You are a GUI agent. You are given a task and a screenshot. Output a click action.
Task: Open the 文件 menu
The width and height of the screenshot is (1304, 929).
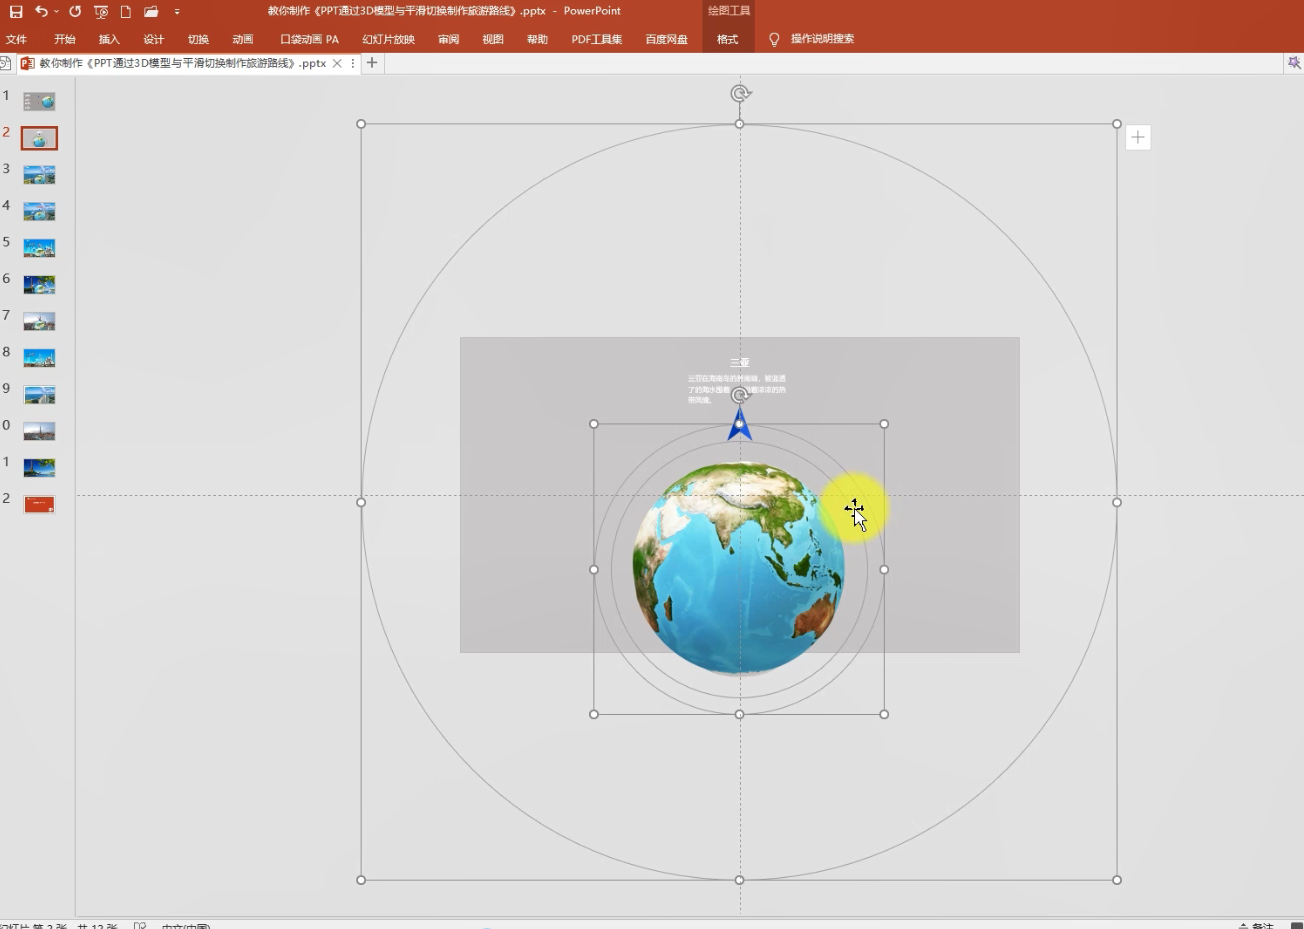[17, 39]
